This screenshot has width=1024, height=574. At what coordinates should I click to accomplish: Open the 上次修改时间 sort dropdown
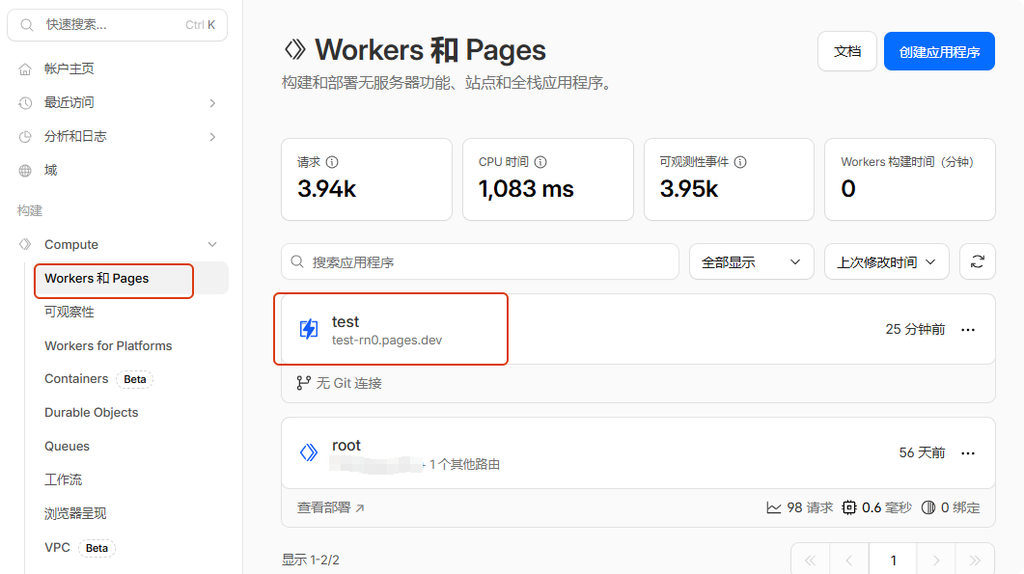(886, 262)
